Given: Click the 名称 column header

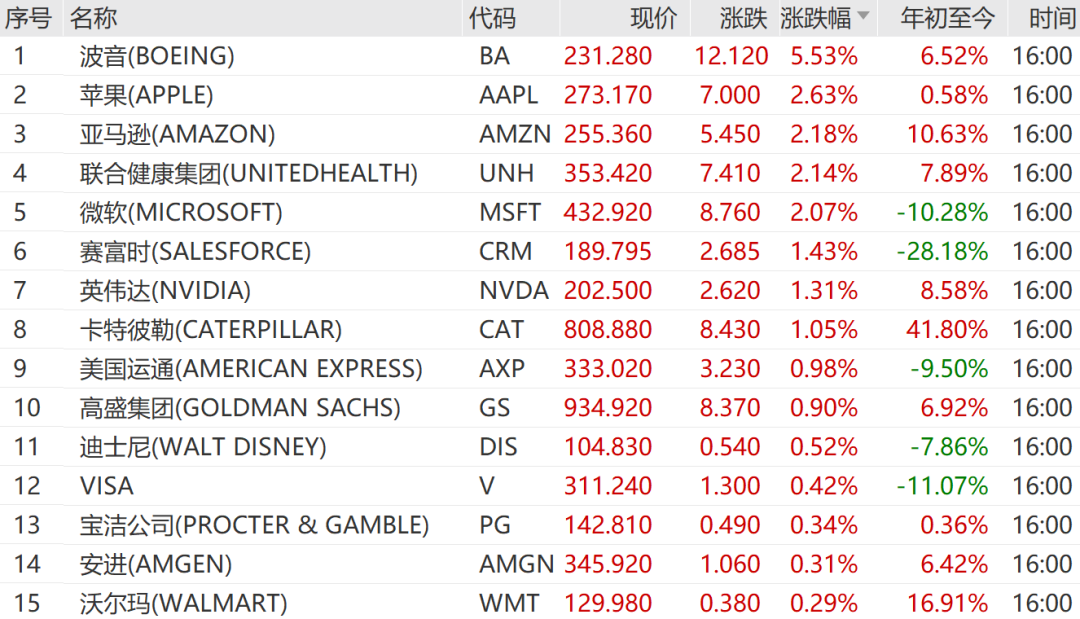Looking at the screenshot, I should pyautogui.click(x=94, y=18).
